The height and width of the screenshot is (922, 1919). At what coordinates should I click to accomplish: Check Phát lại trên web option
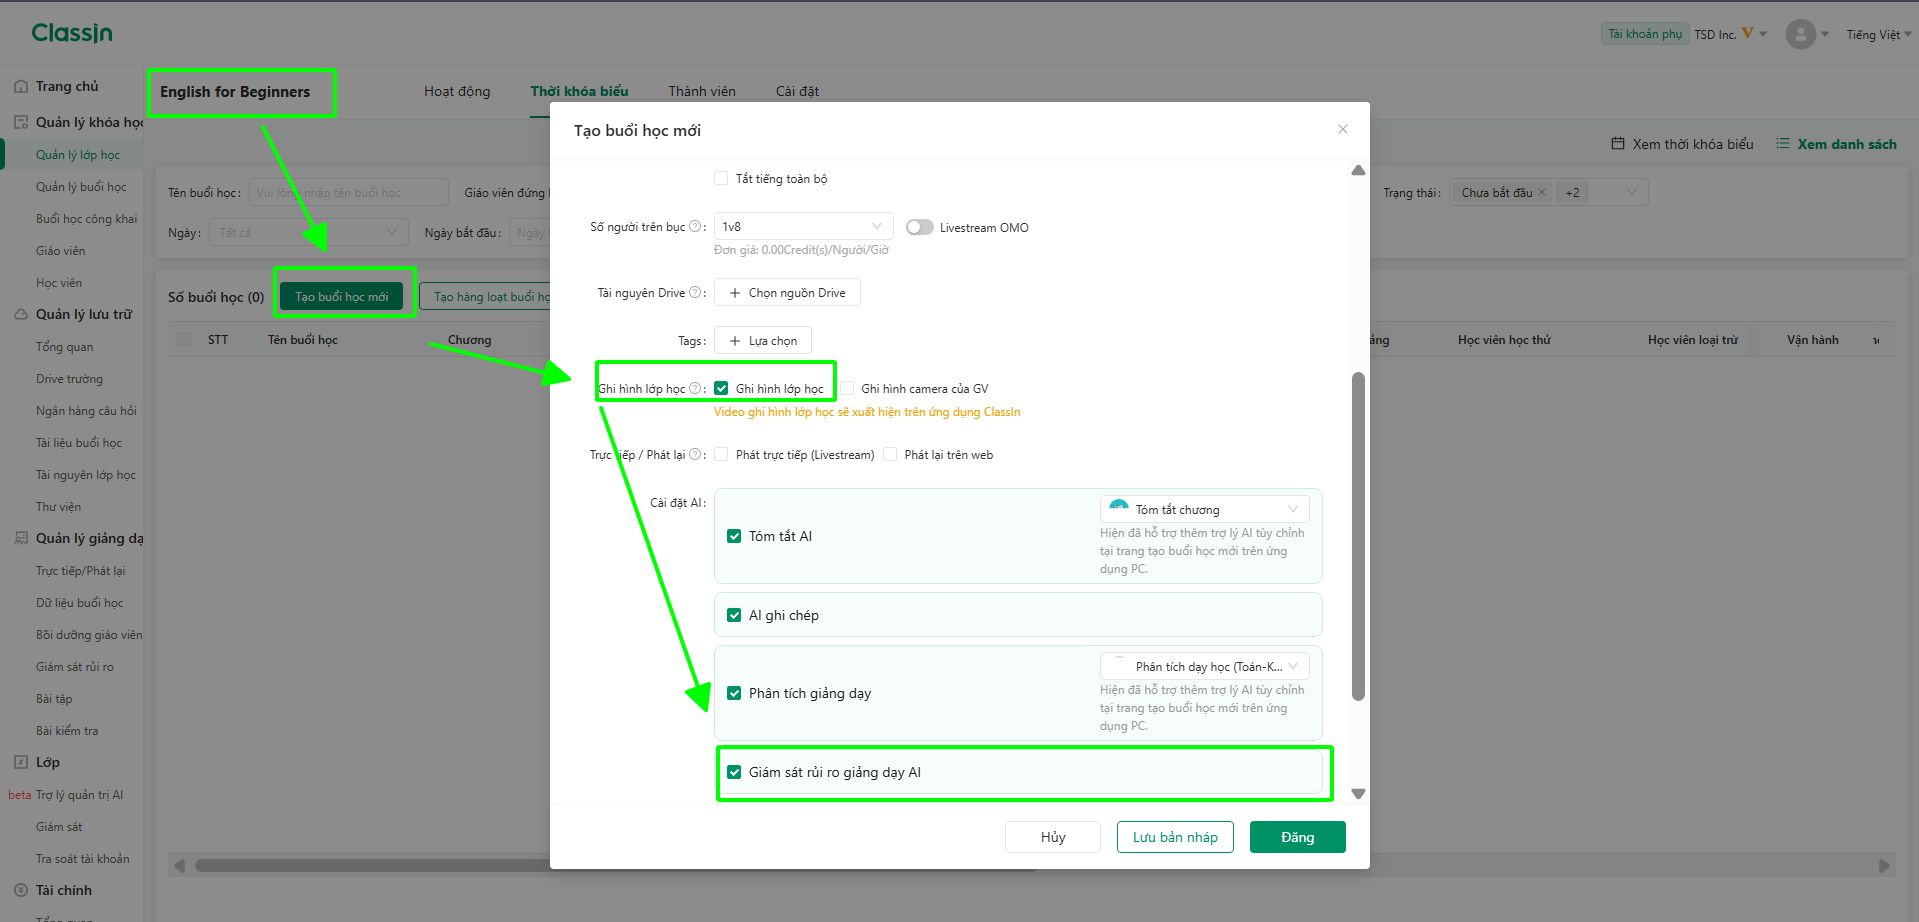point(890,455)
